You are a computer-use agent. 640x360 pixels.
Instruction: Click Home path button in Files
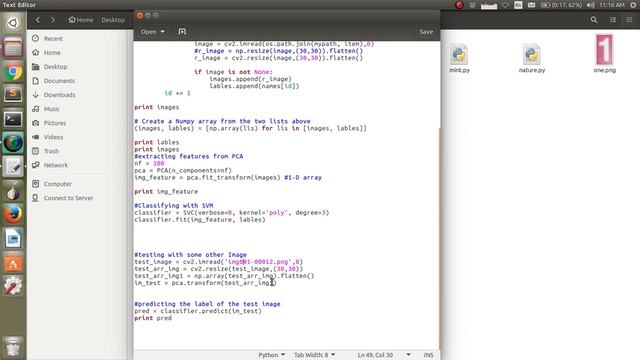[81, 20]
